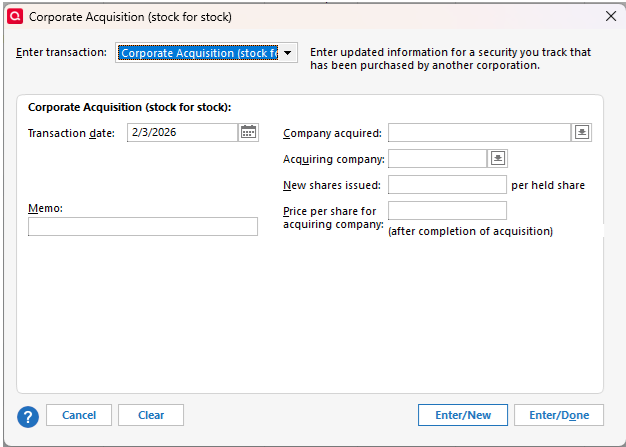
Task: Focus the Acquiring company text field
Action: [437, 158]
